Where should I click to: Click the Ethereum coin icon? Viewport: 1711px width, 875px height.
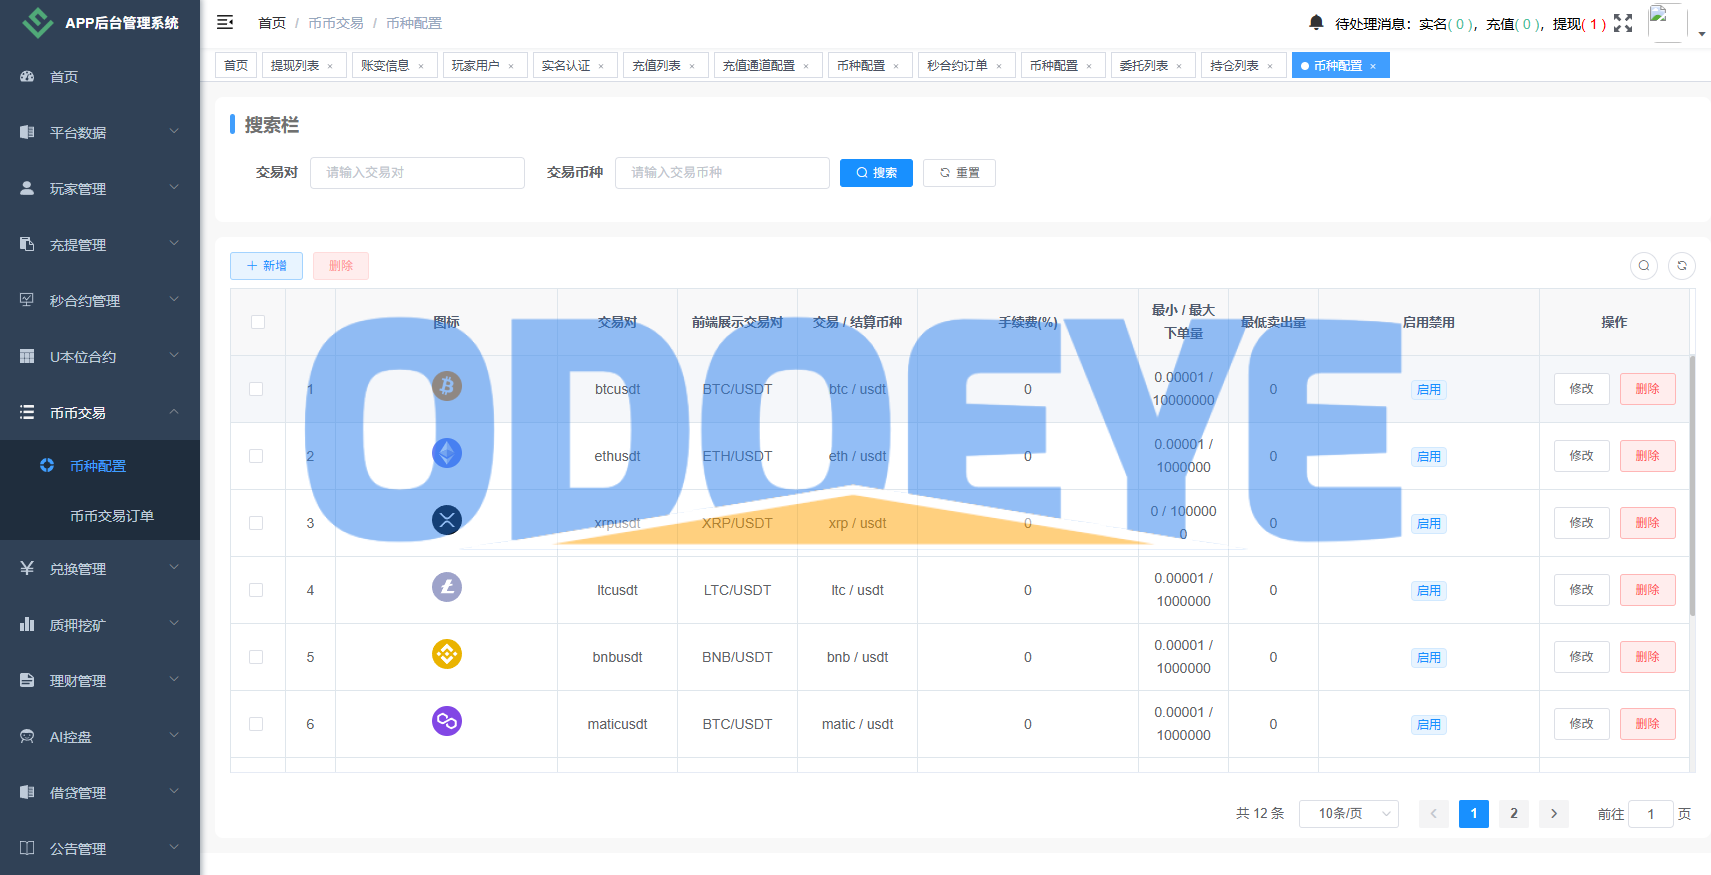[x=447, y=453]
